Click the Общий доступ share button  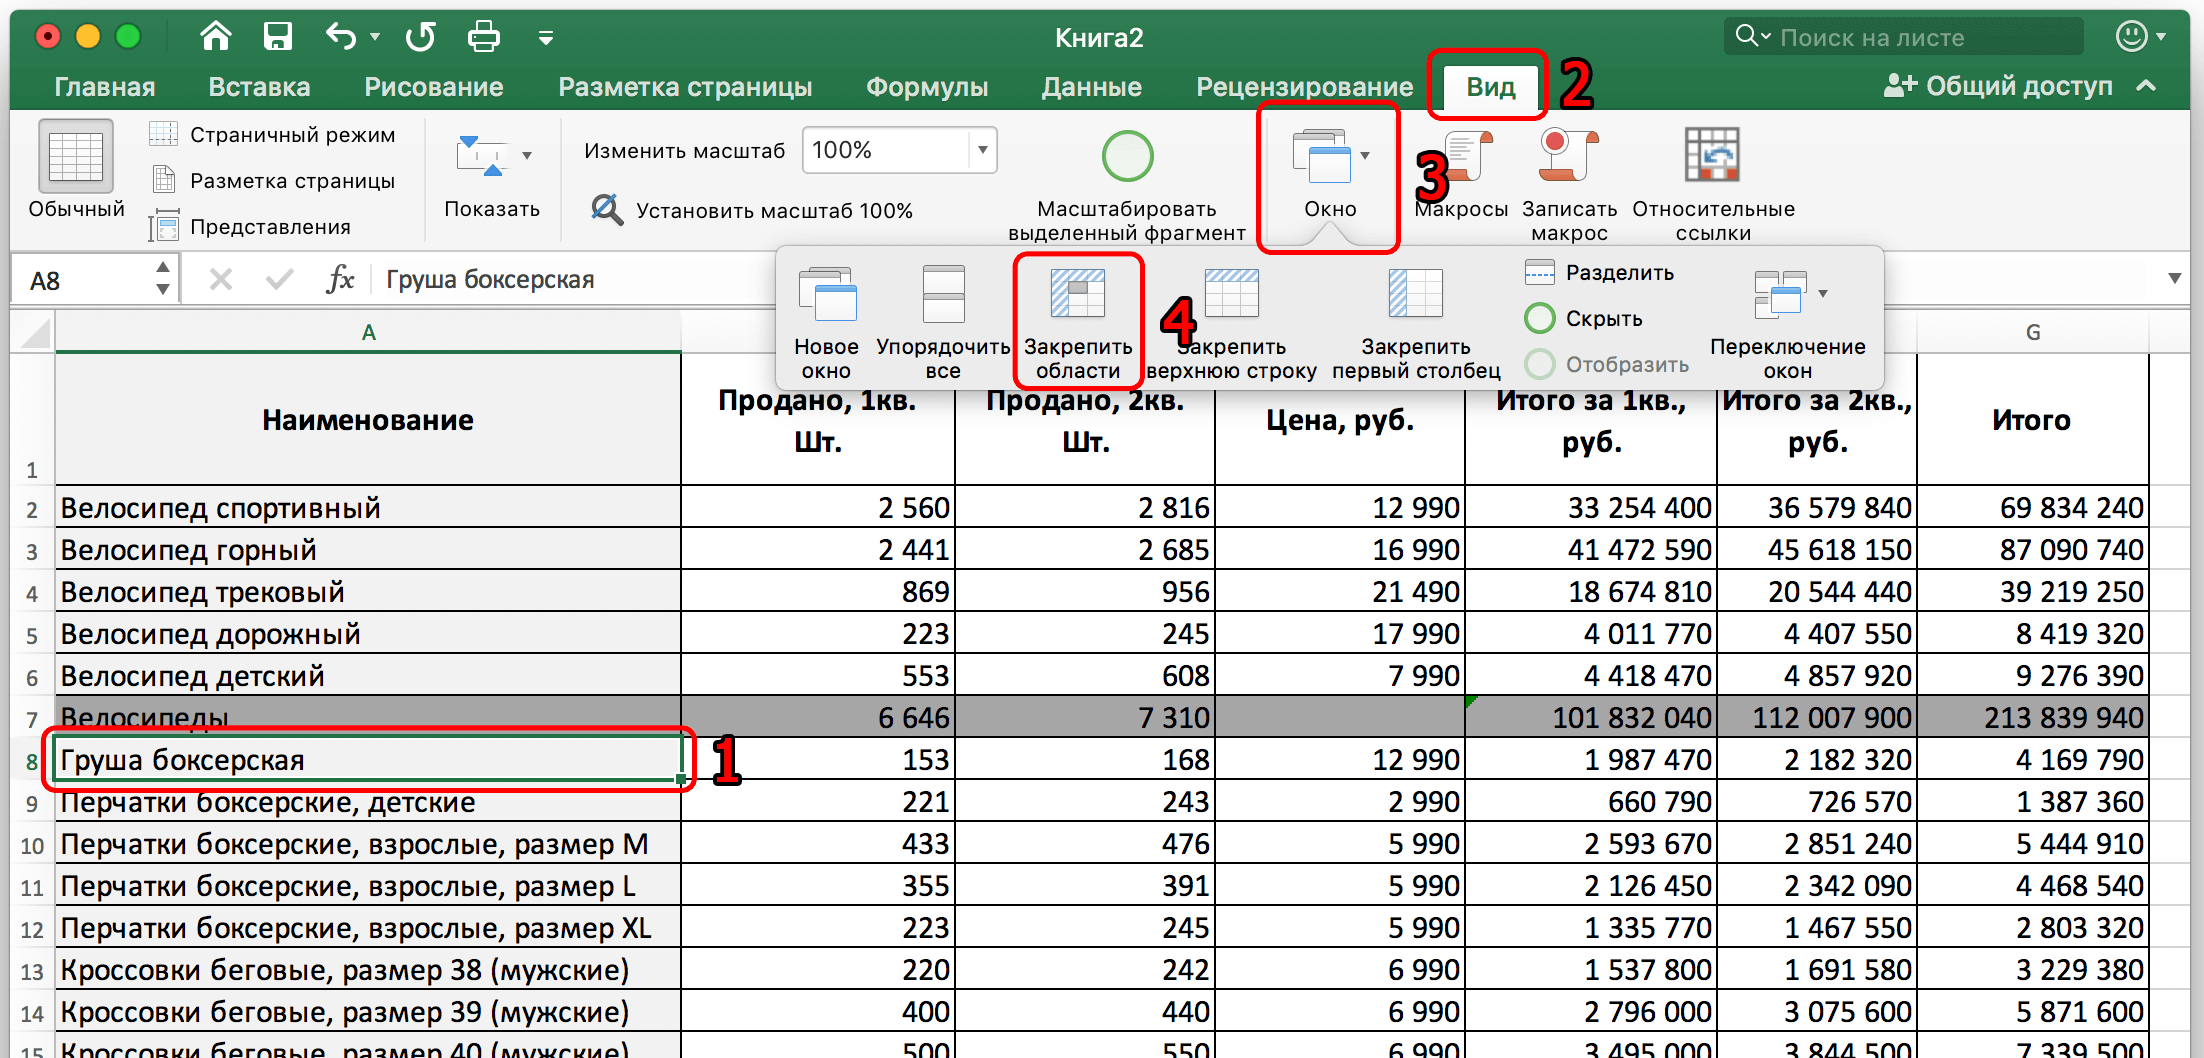1998,86
